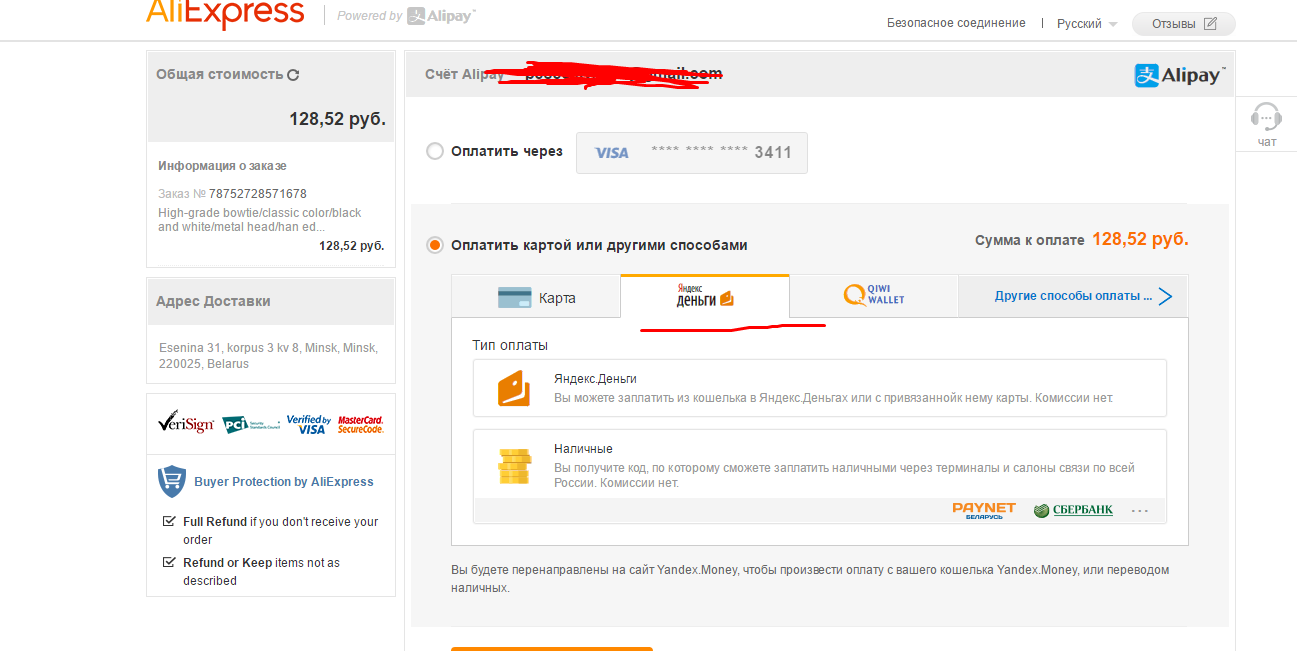Image resolution: width=1297 pixels, height=651 pixels.
Task: Open Buyer Protection by AliExpress link
Action: click(x=284, y=482)
